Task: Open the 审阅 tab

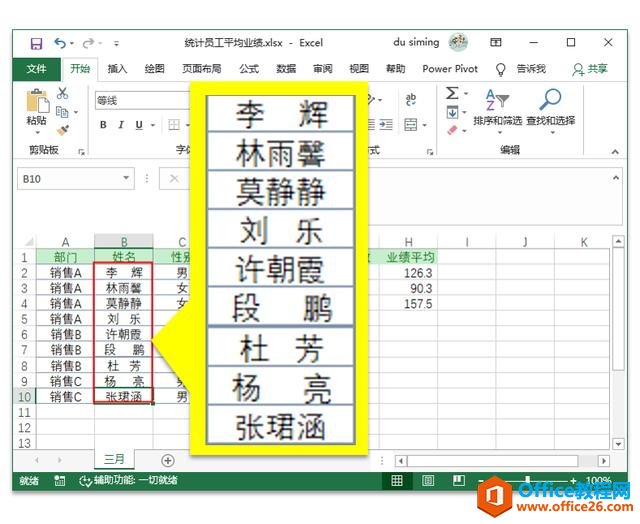Action: [322, 69]
